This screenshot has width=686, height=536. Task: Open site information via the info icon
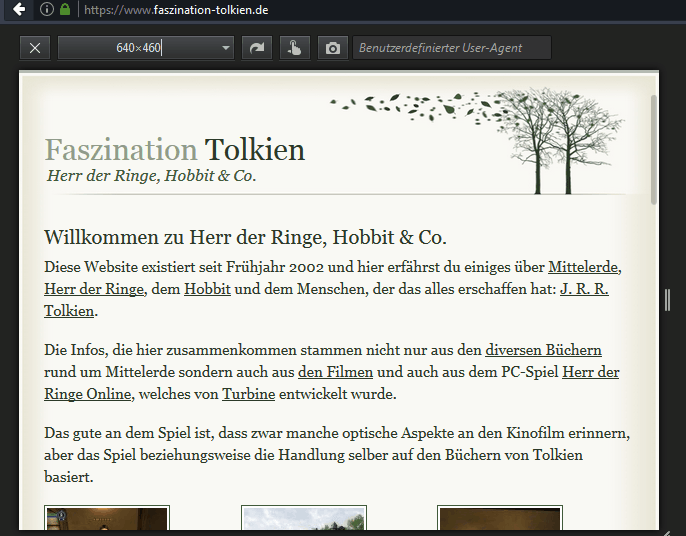[x=47, y=9]
